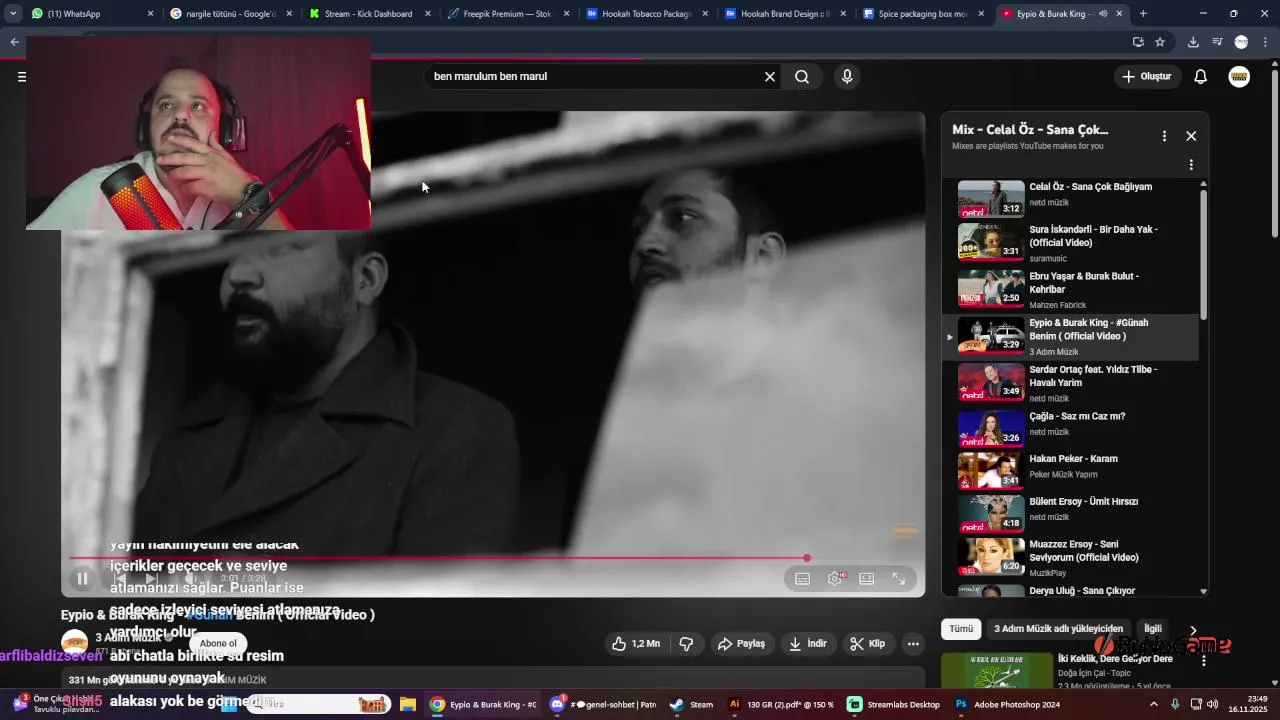1280x720 pixels.
Task: Play Çağla - Saz mı Caz mı?
Action: [x=1070, y=427]
